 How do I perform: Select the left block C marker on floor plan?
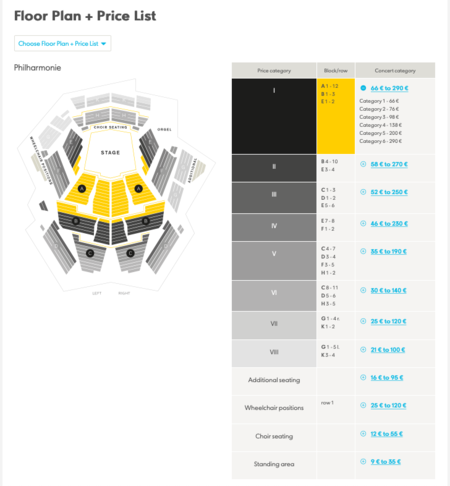[90, 253]
